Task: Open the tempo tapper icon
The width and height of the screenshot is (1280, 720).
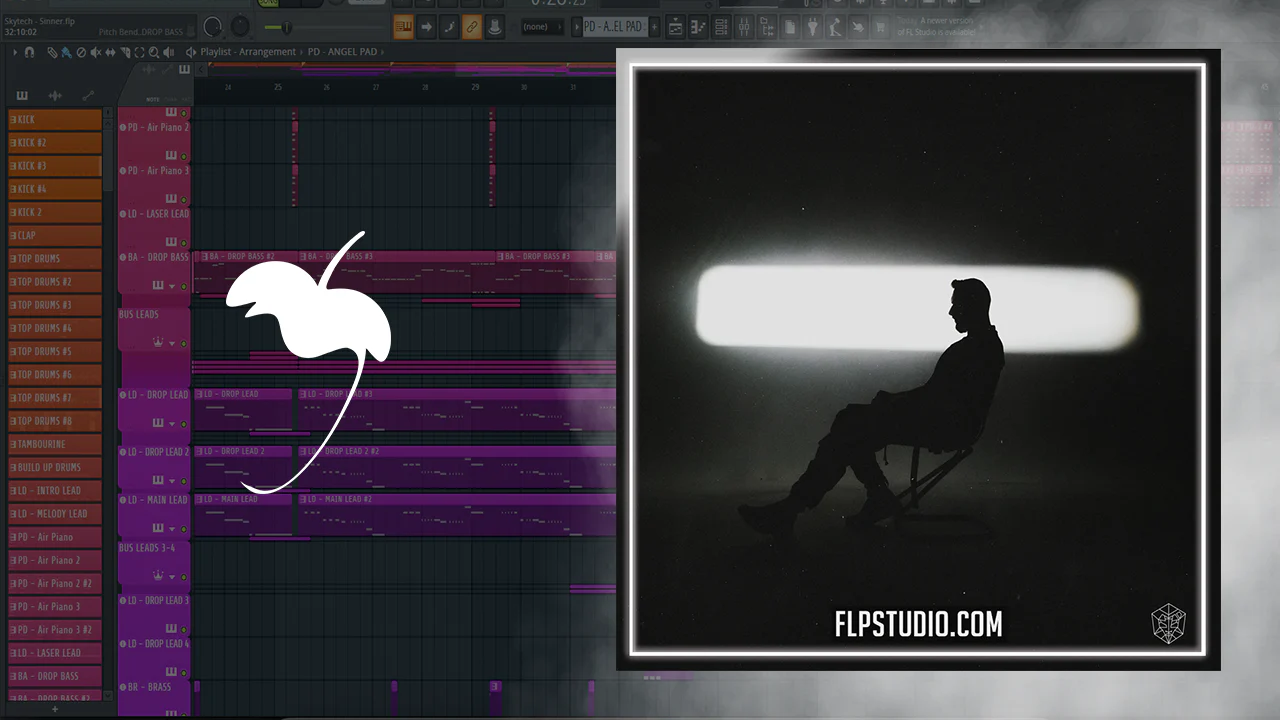Action: coord(835,27)
